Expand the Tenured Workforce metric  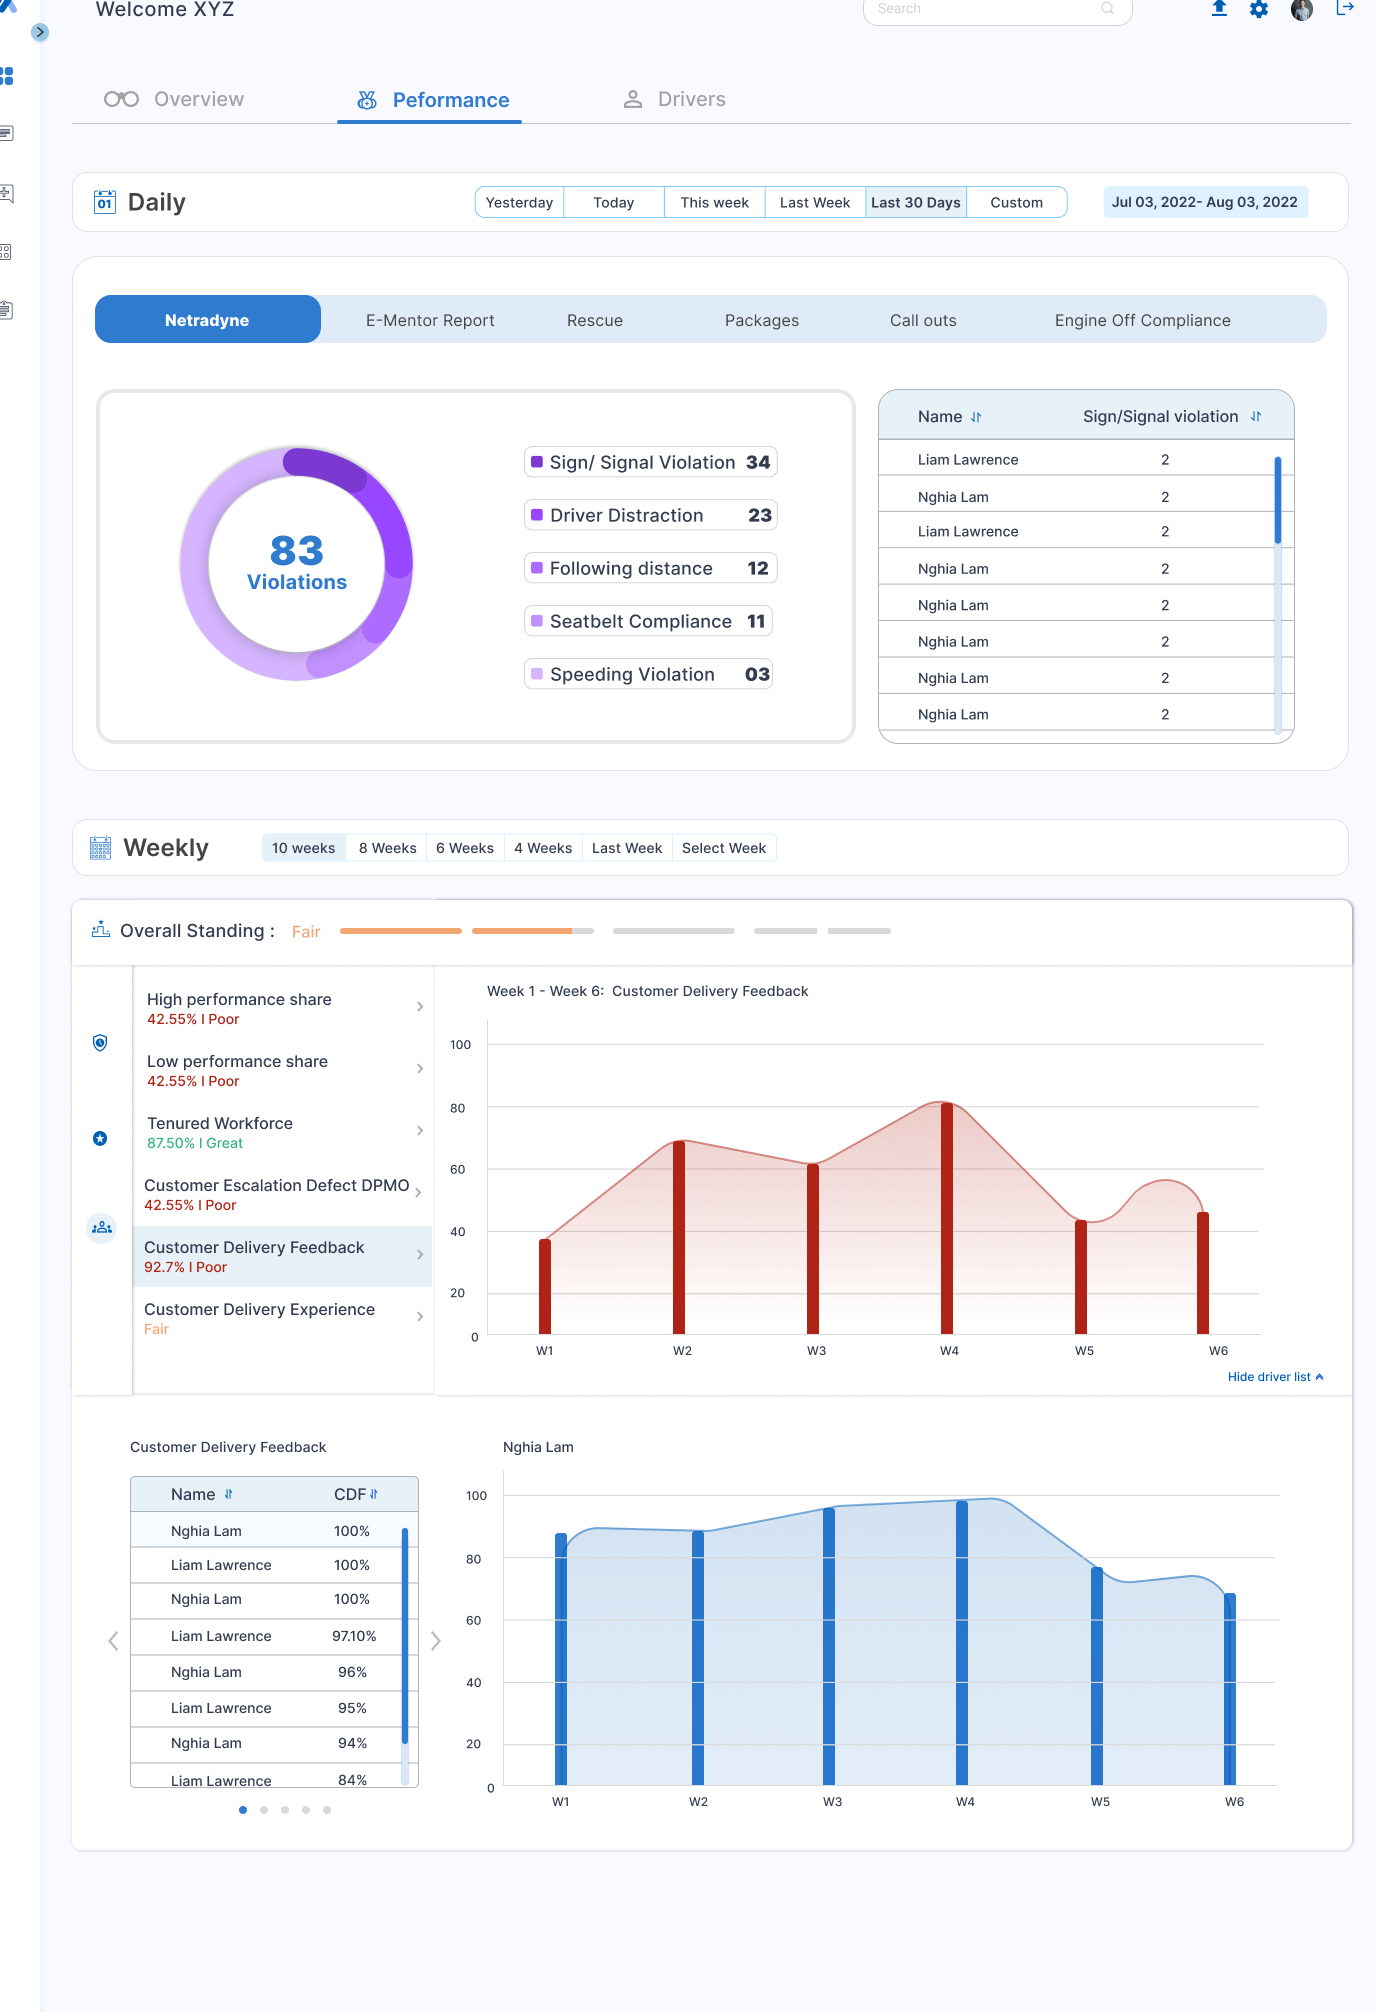[x=419, y=1131]
